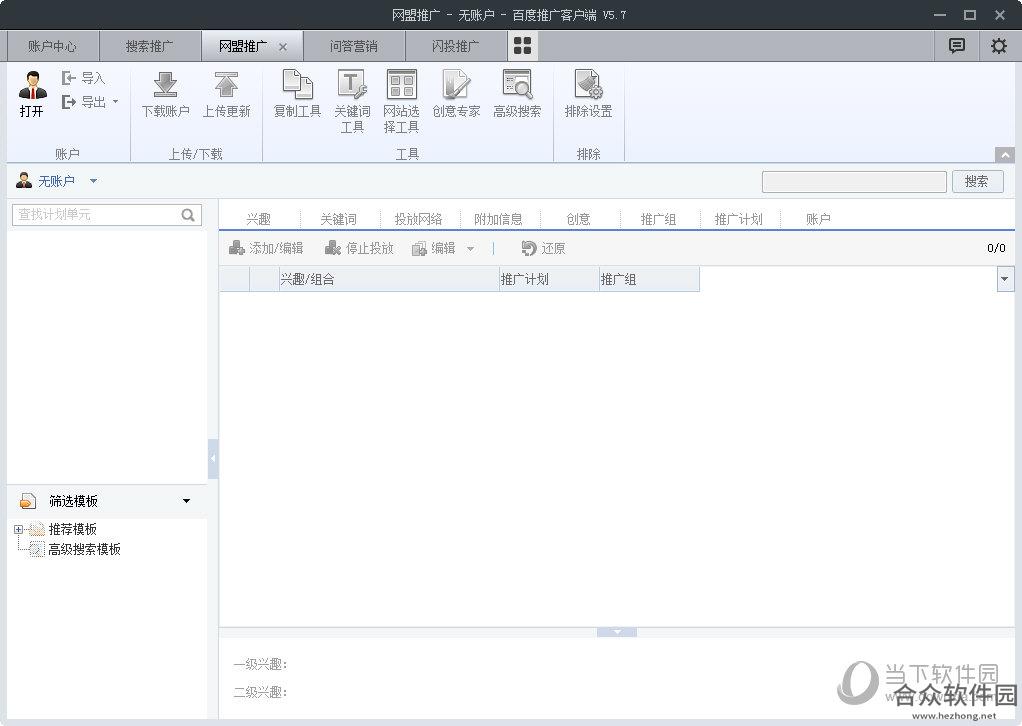Switch to 问答营销 tab
1022x726 pixels.
pos(353,46)
